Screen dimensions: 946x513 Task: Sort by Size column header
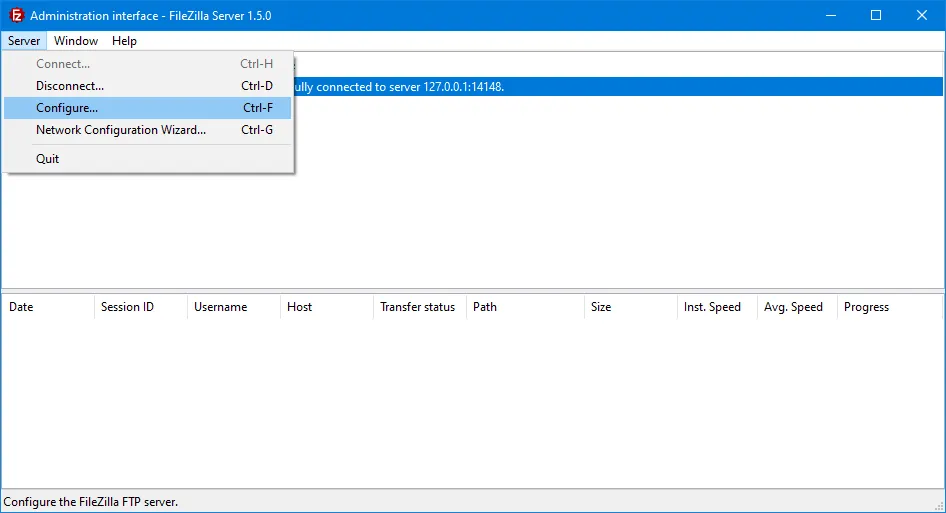point(630,307)
